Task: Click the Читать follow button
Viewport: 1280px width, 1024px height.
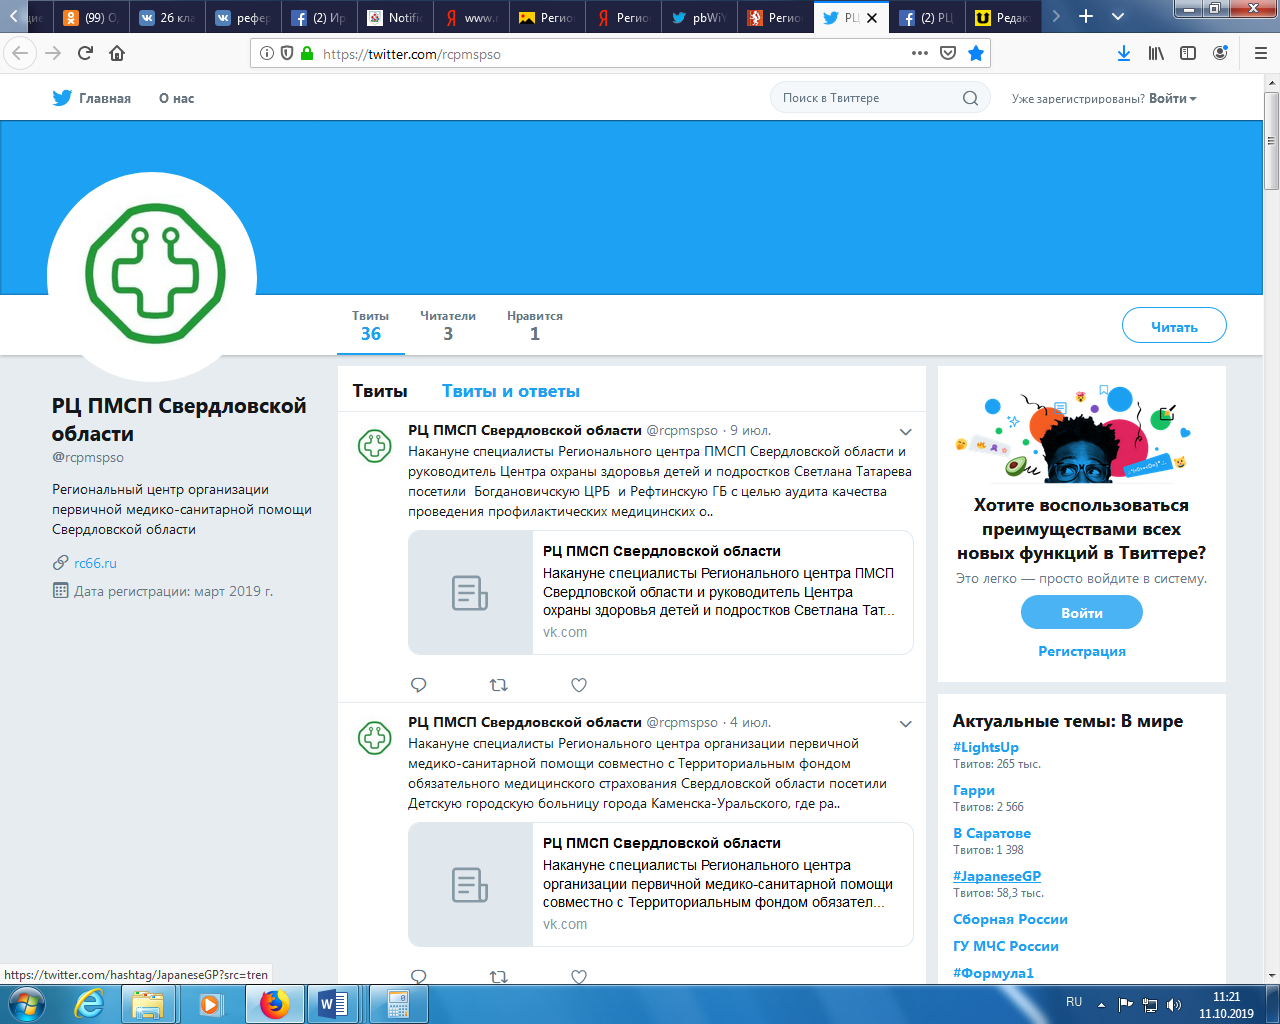Action: pyautogui.click(x=1174, y=326)
